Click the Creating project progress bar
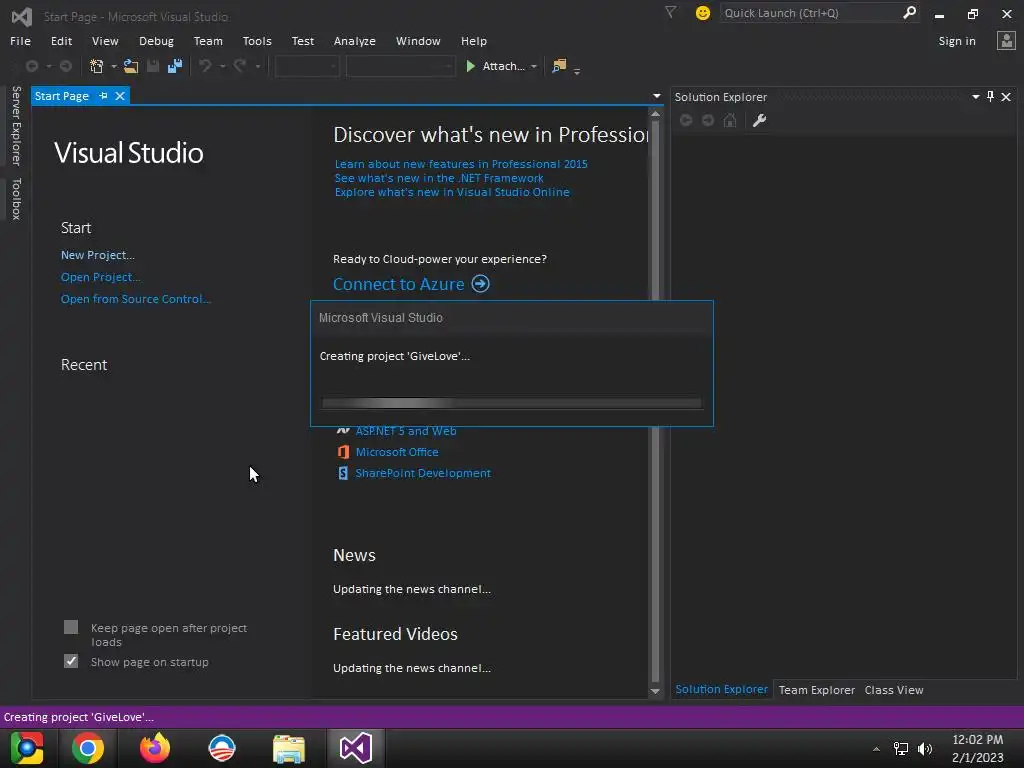Screen dimensions: 1024x768 (512, 404)
